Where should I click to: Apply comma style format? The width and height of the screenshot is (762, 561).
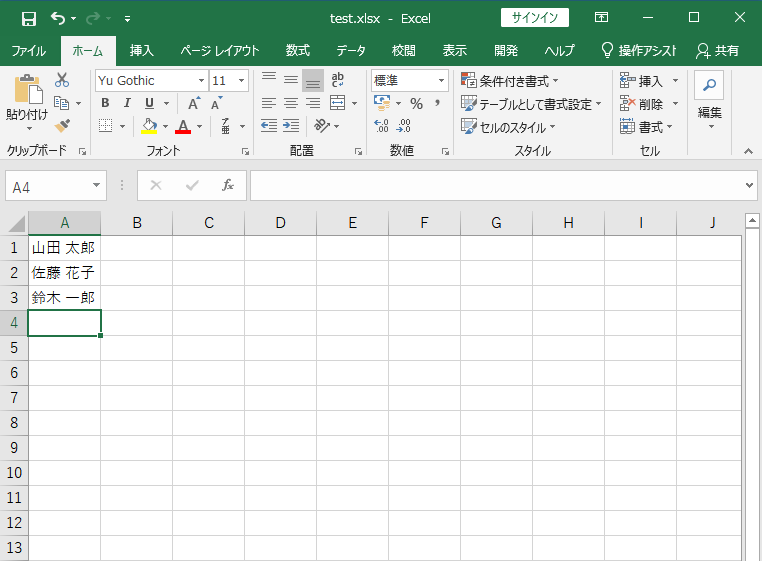coord(437,103)
